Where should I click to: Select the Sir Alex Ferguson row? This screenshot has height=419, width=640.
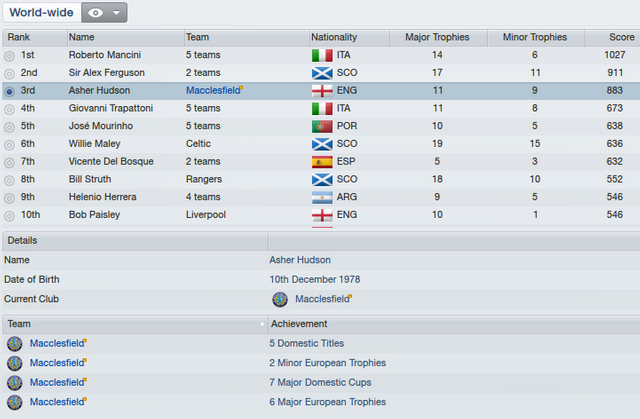click(321, 73)
